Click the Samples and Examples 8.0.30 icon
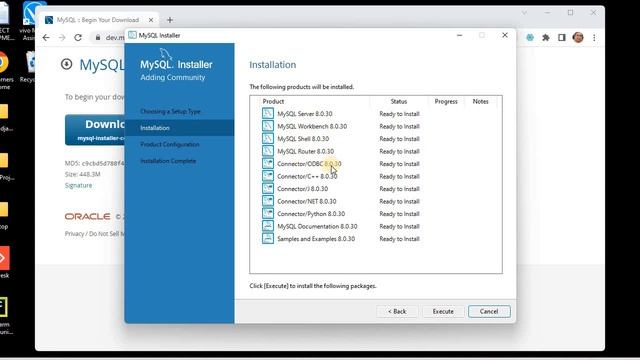 click(268, 238)
